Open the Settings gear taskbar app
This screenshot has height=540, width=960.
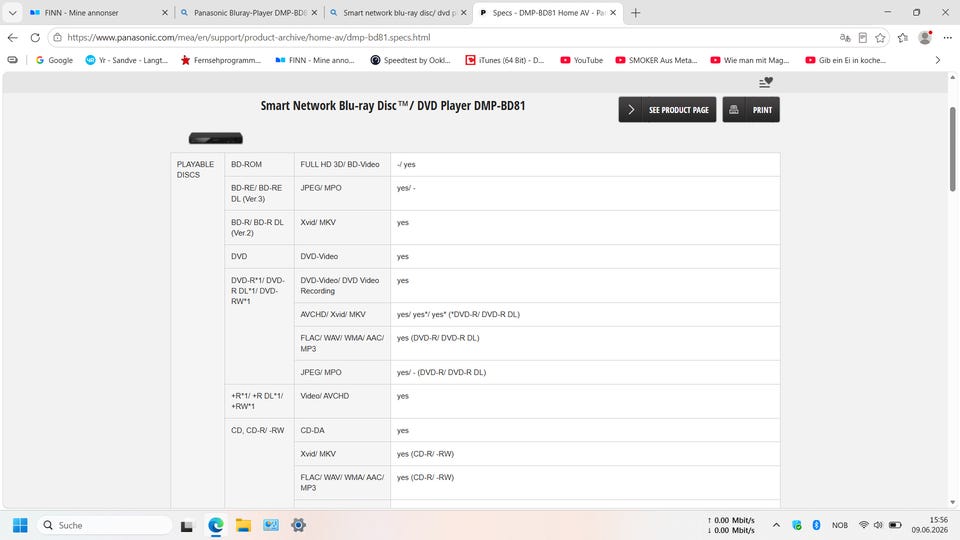(298, 525)
